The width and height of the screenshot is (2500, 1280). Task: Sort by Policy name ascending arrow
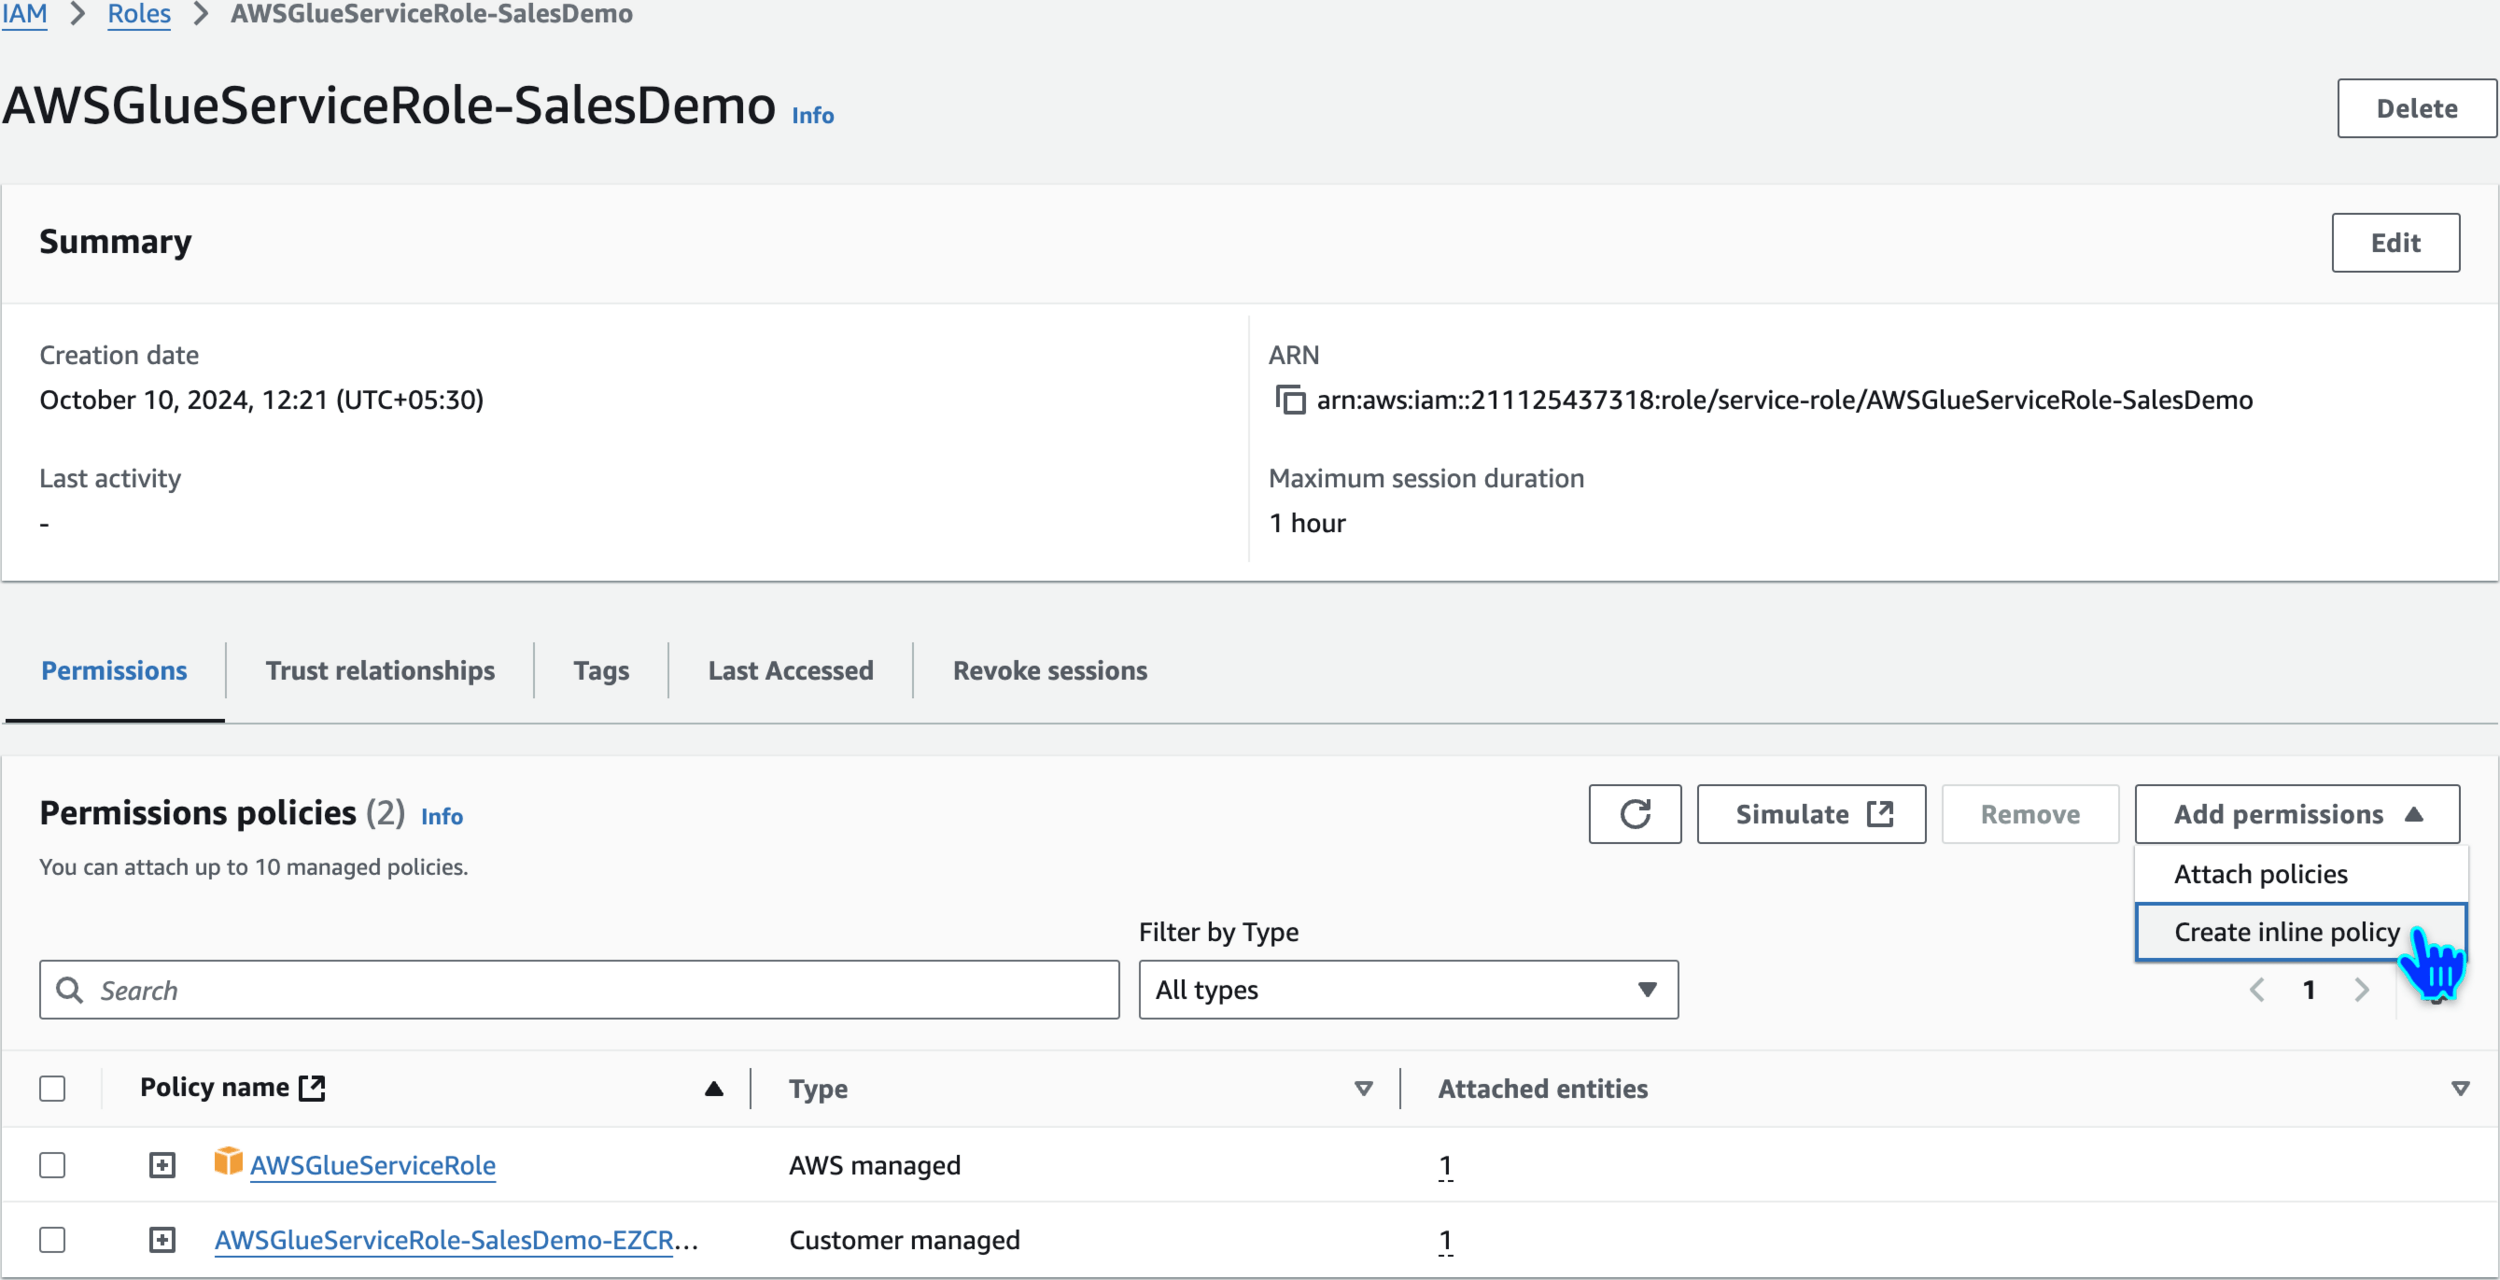[x=713, y=1088]
